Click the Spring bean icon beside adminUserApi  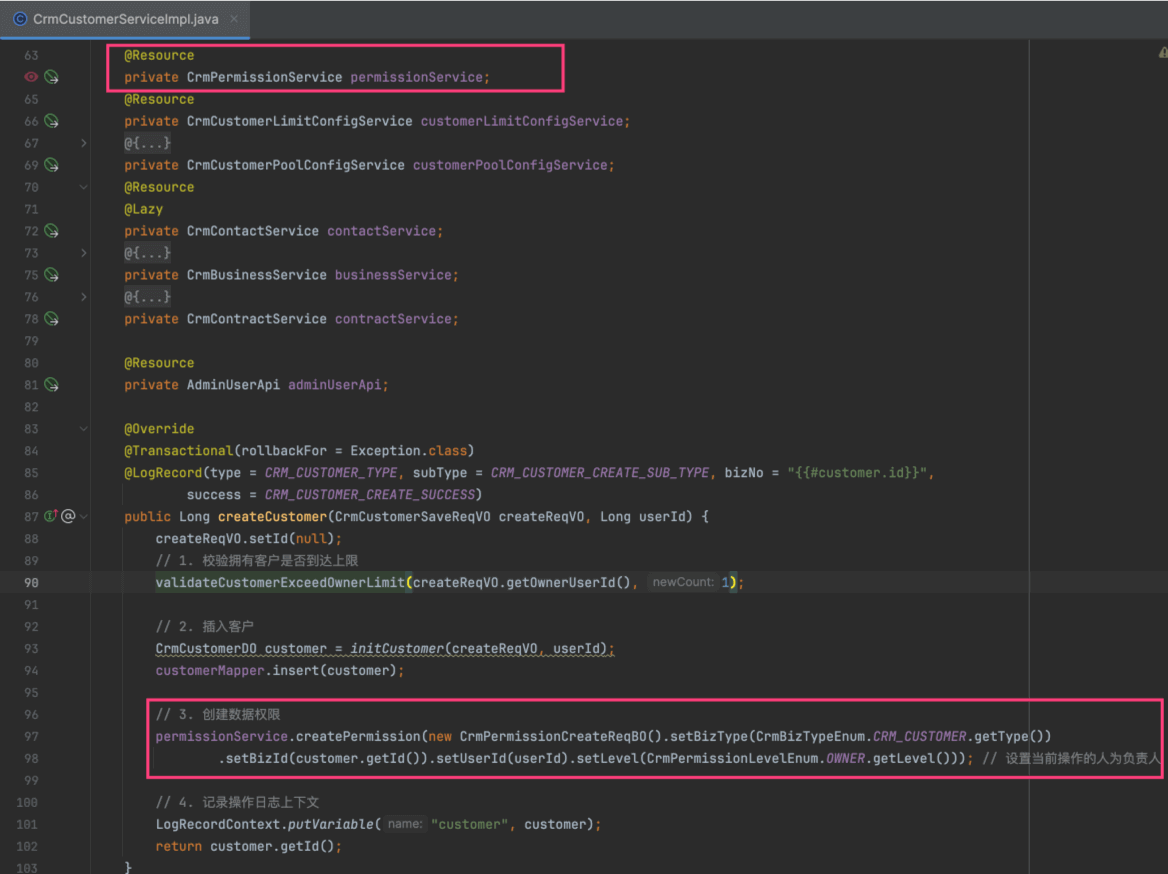tap(51, 385)
